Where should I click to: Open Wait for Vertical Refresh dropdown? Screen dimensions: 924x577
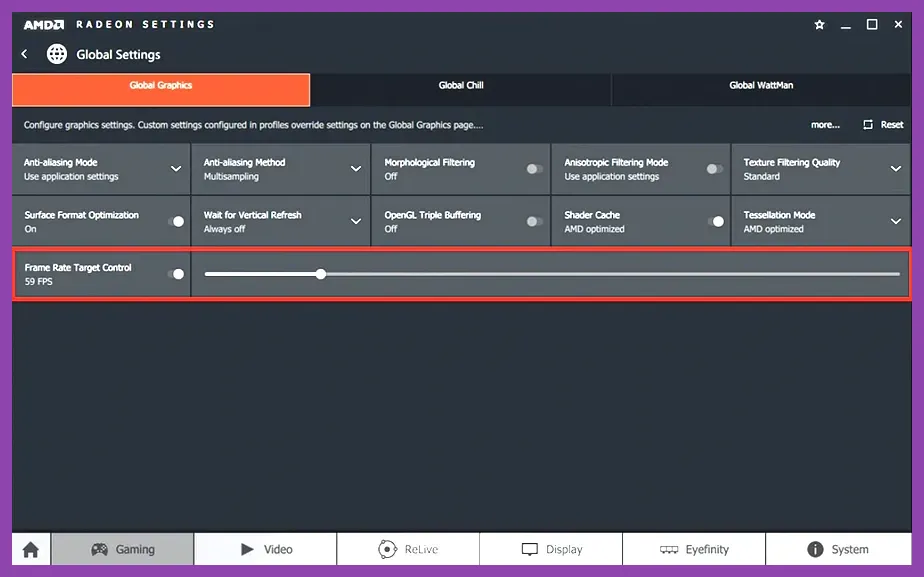(x=356, y=221)
